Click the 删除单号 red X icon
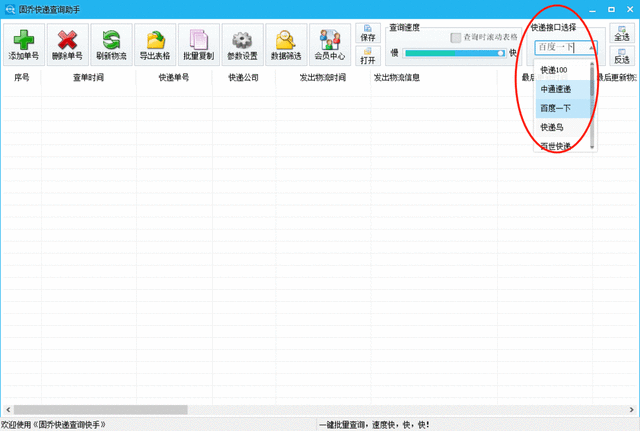This screenshot has width=640, height=431. click(67, 40)
